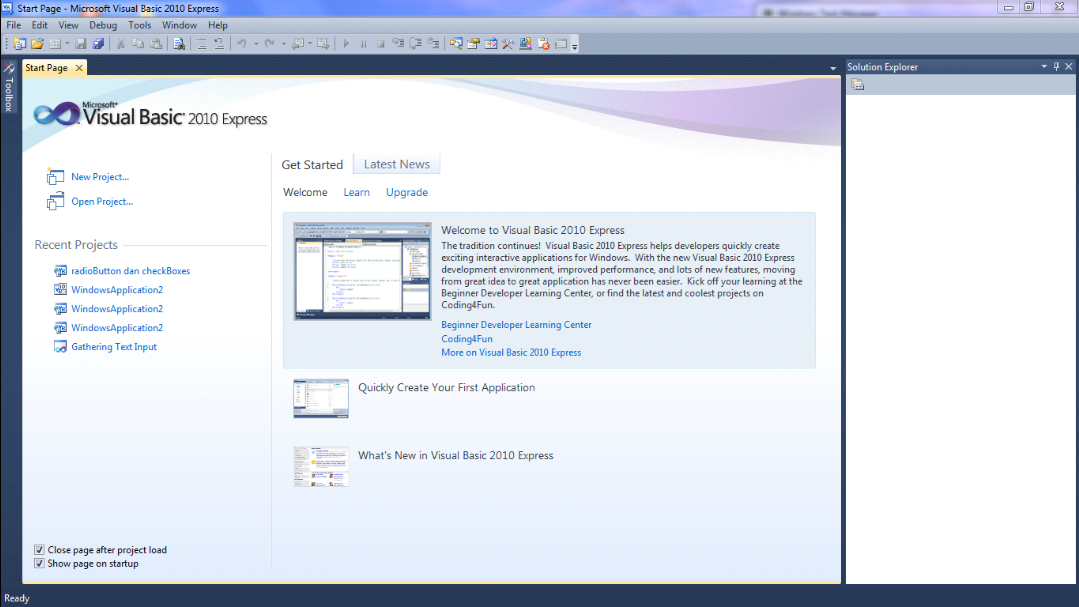Click the Save floppy disk toolbar icon
This screenshot has height=607, width=1079.
(81, 43)
